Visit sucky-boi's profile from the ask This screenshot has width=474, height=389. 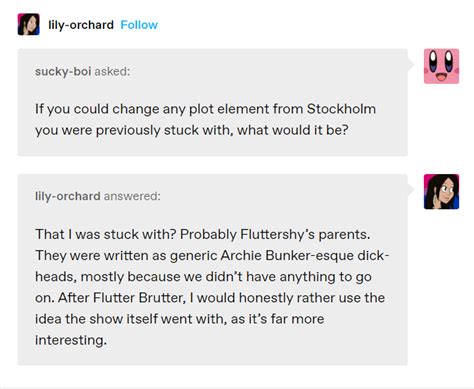point(63,71)
